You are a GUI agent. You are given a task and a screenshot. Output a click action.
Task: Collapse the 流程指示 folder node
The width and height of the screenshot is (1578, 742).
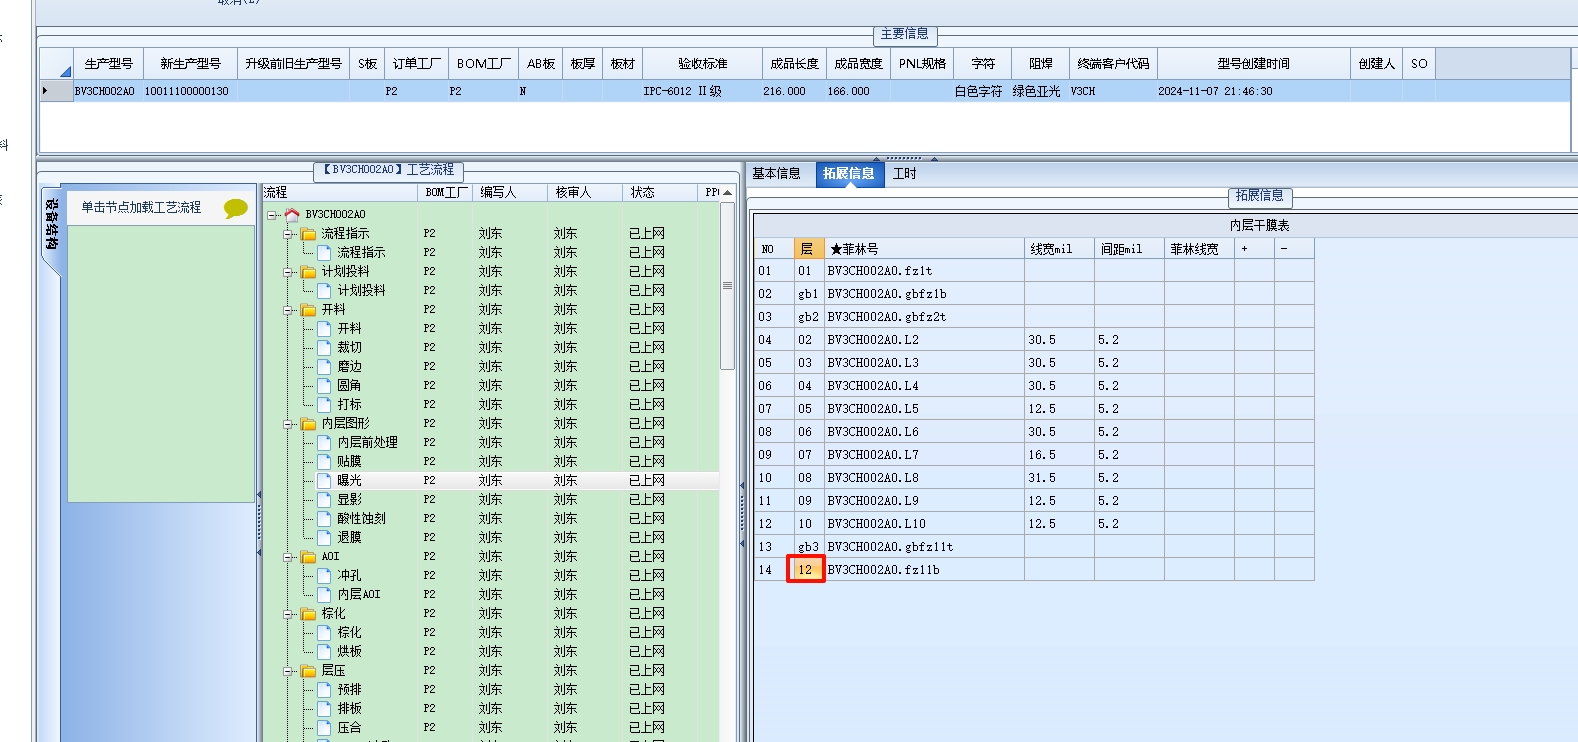click(x=288, y=233)
